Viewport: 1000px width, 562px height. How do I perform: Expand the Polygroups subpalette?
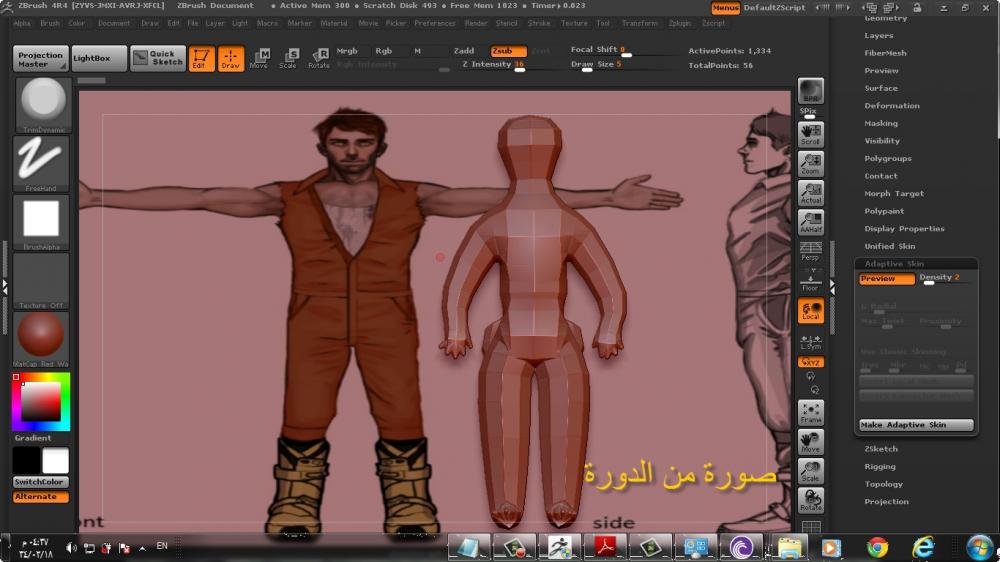point(887,158)
